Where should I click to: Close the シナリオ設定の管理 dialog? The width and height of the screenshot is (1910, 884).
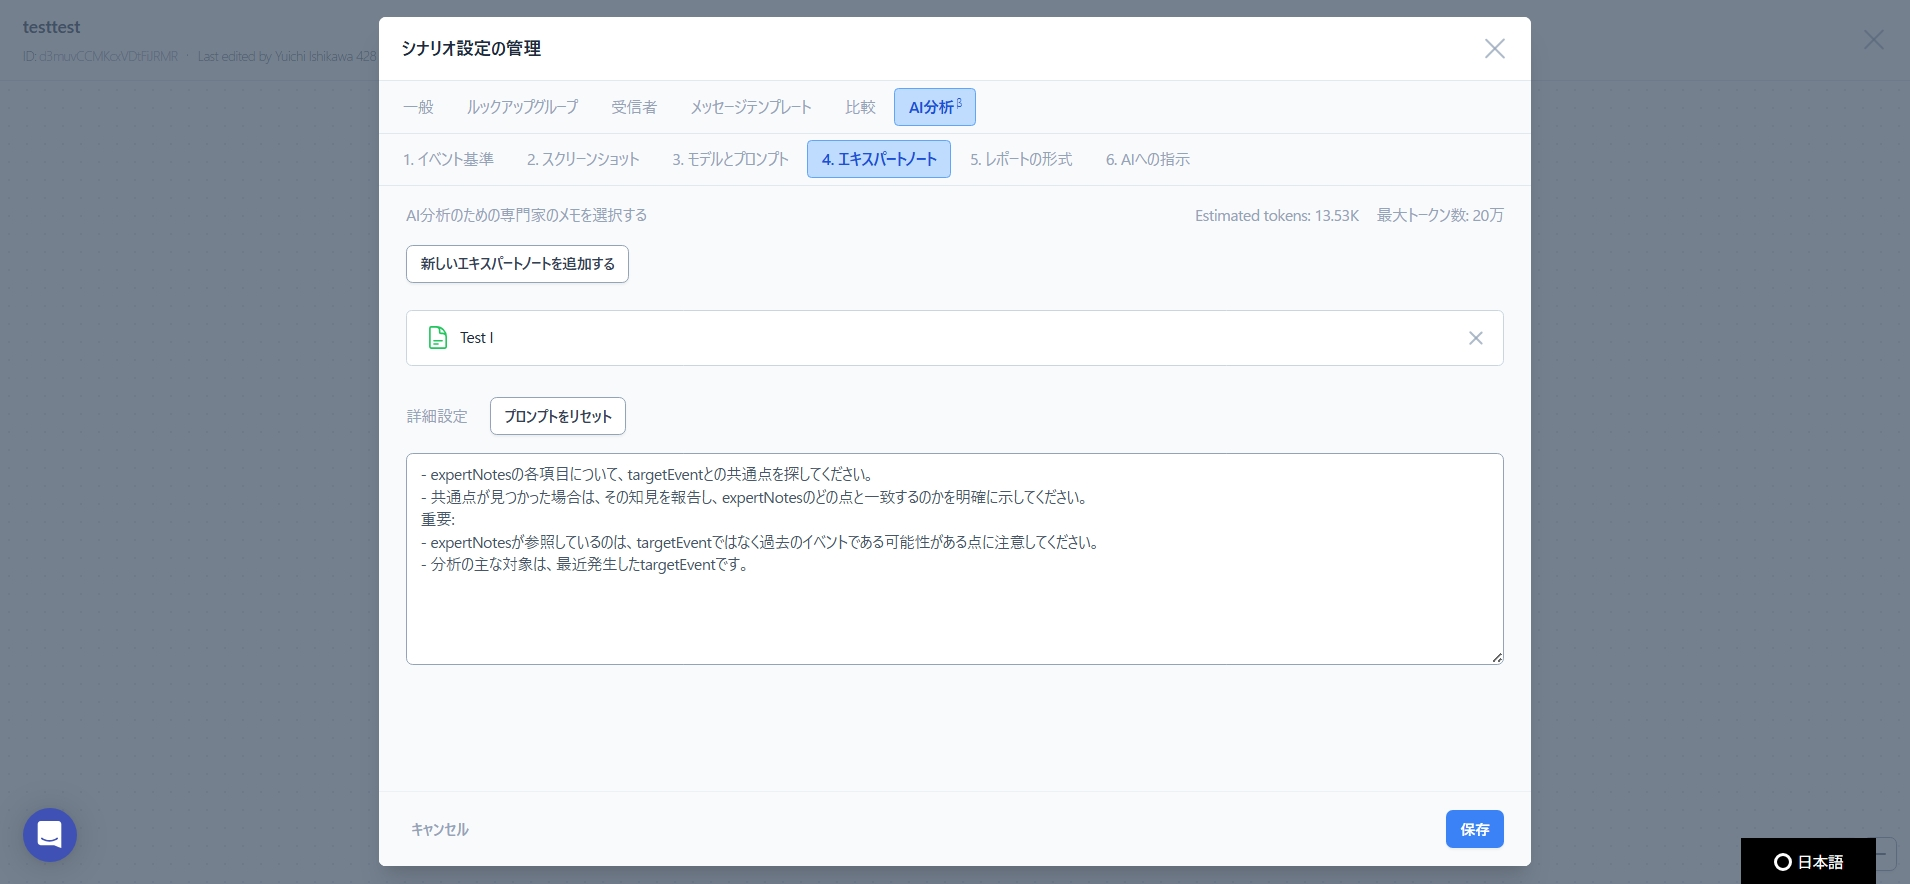click(x=1494, y=49)
